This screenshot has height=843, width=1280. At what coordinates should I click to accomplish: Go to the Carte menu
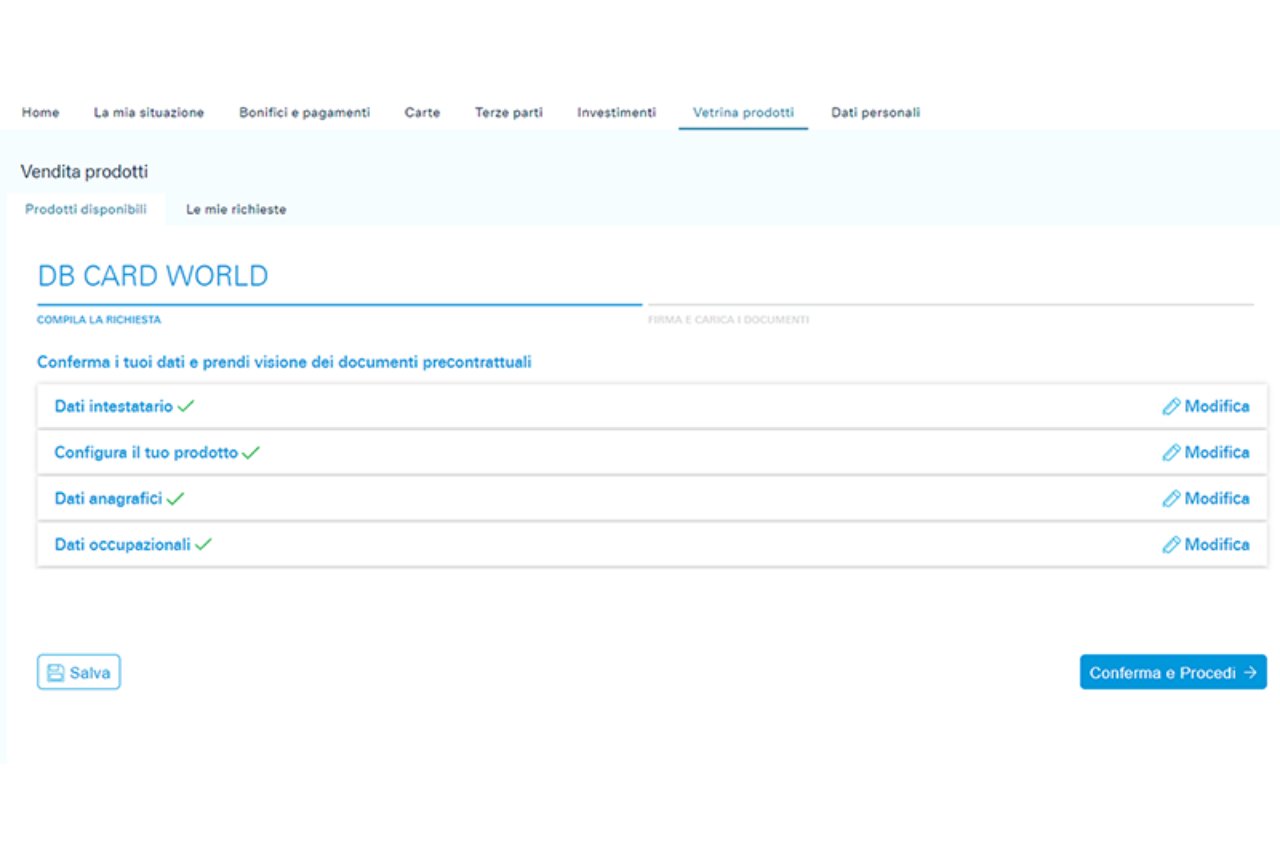(x=422, y=113)
